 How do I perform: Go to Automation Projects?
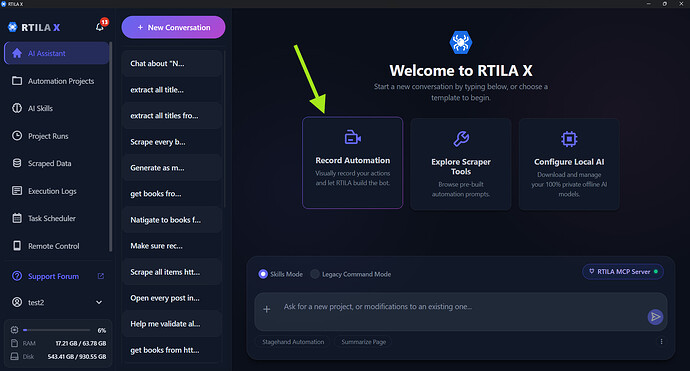(56, 81)
